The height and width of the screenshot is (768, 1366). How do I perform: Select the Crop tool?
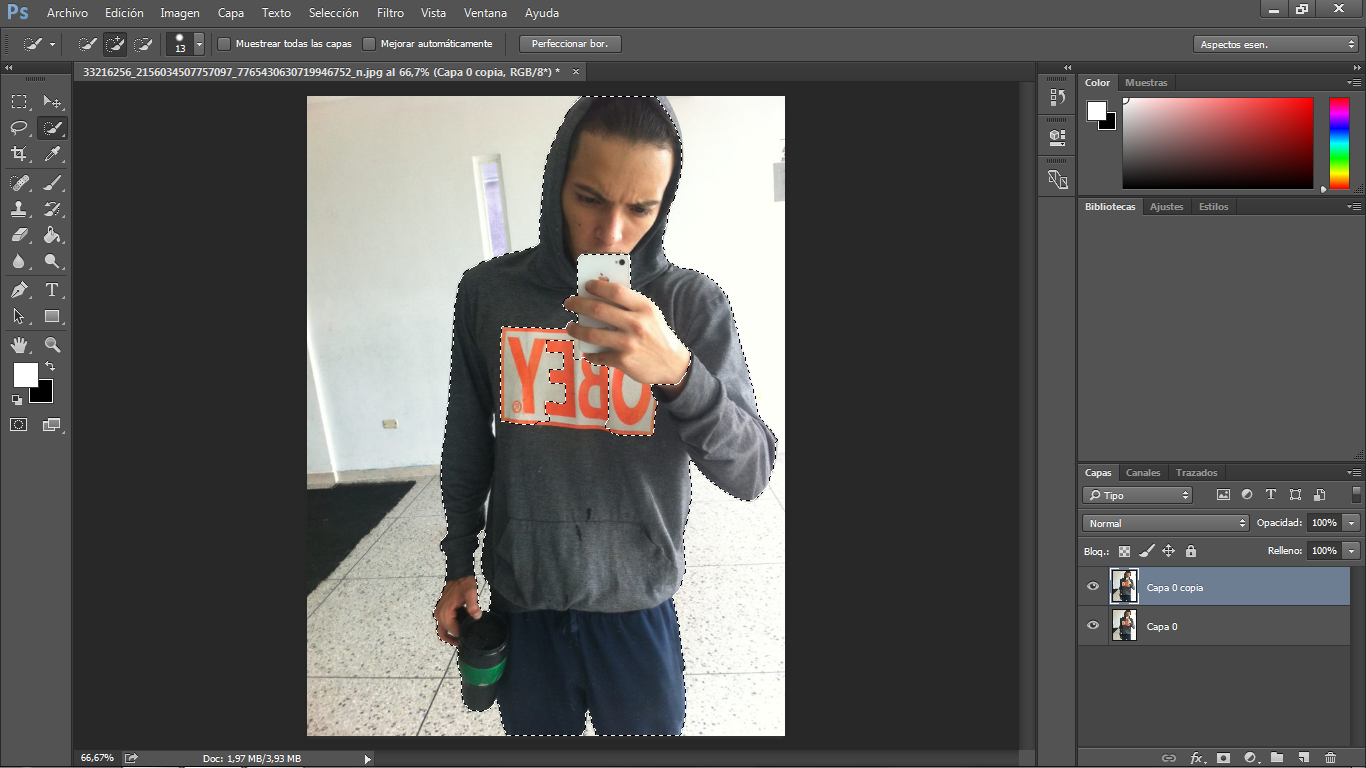(19, 154)
